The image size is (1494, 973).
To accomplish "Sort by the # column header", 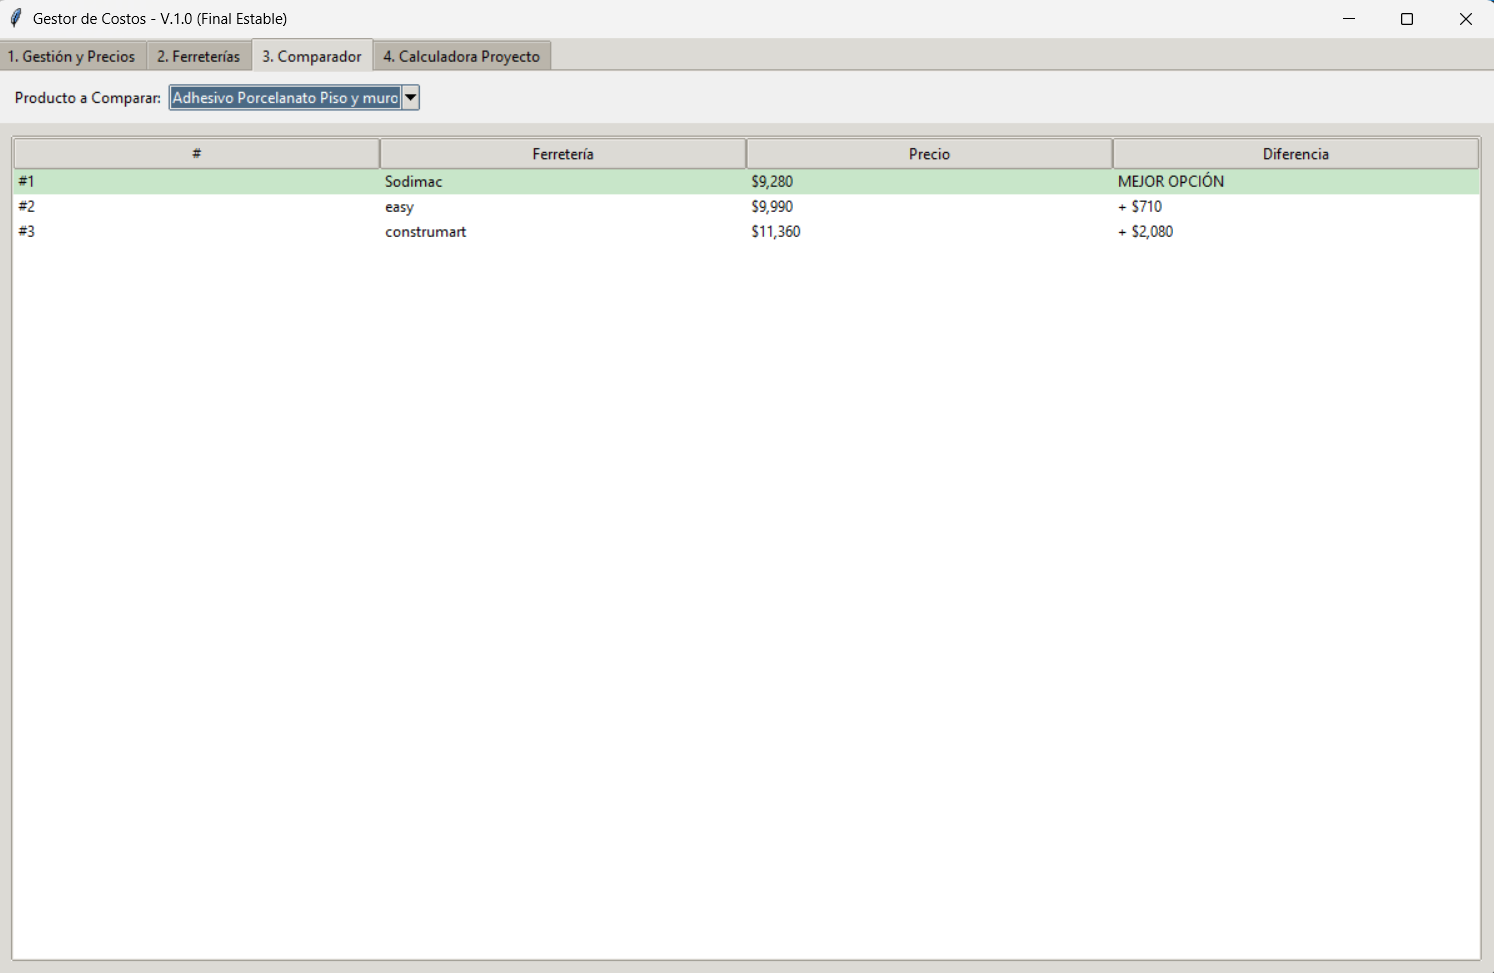I will tap(196, 154).
